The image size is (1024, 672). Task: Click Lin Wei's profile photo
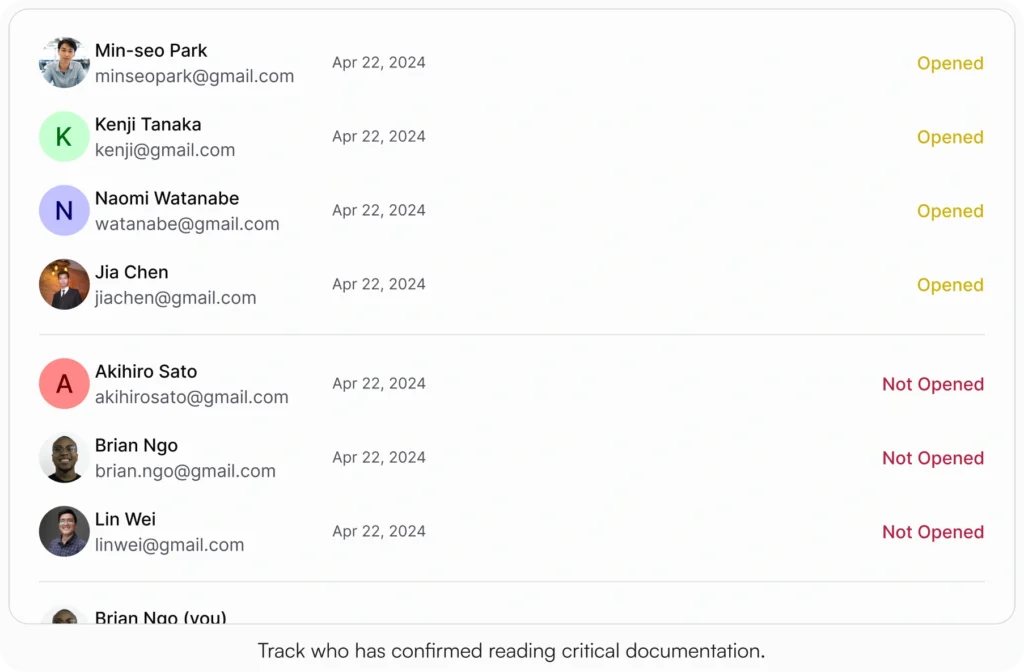[64, 531]
